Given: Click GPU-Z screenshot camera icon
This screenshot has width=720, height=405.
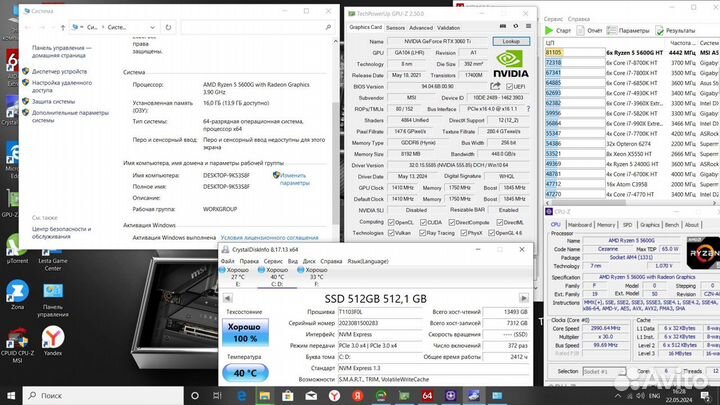Looking at the screenshot, I should [x=503, y=27].
